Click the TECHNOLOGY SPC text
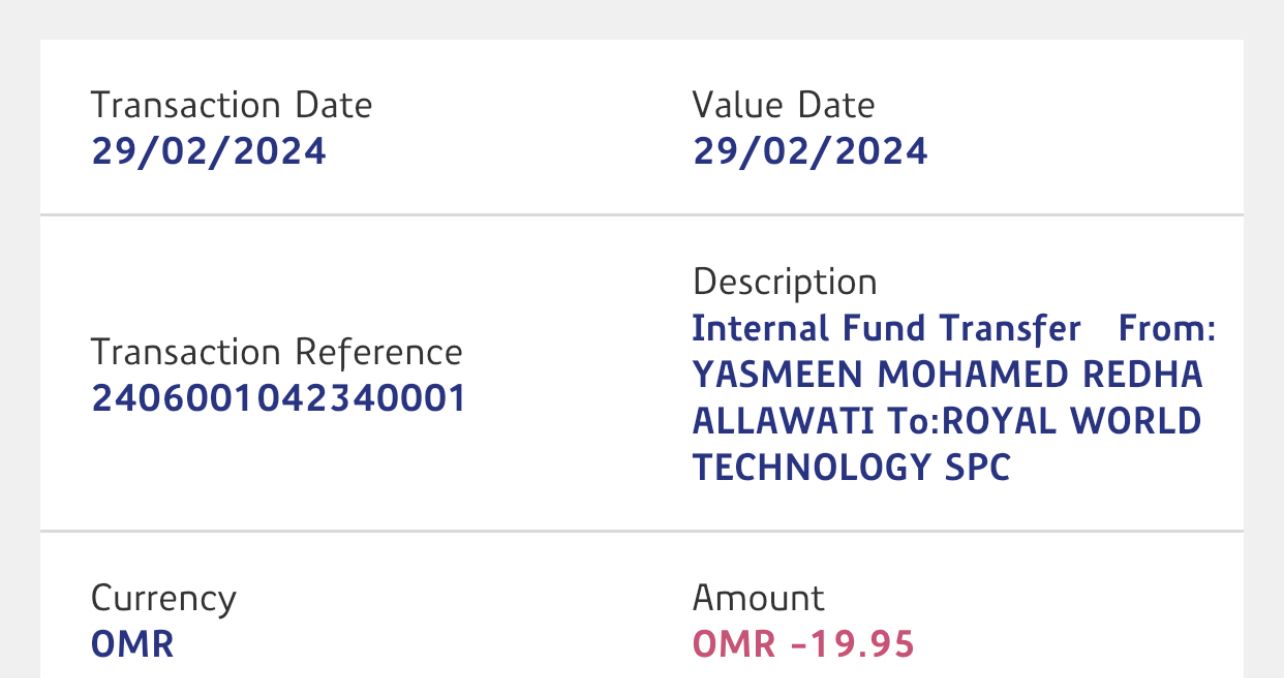Image resolution: width=1284 pixels, height=678 pixels. [851, 467]
